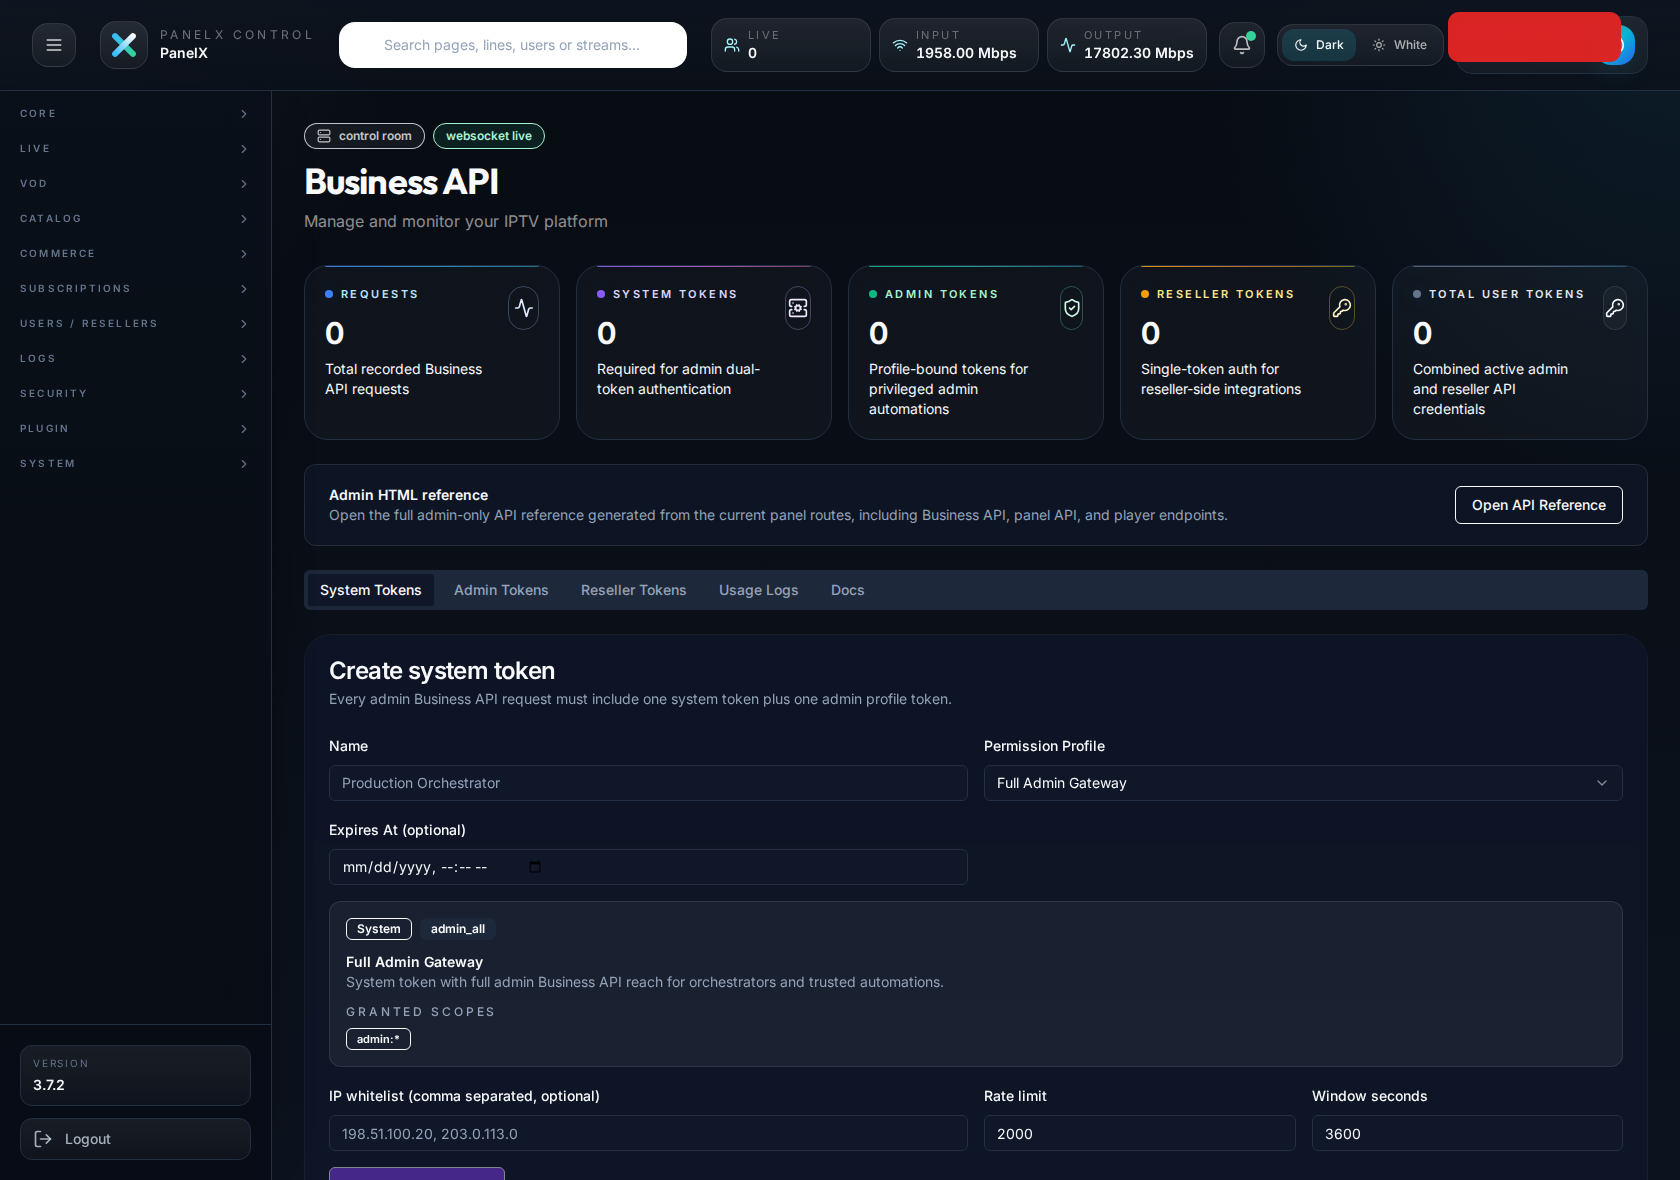This screenshot has width=1680, height=1180.
Task: Open the calendar picker in Expires At field
Action: (535, 867)
